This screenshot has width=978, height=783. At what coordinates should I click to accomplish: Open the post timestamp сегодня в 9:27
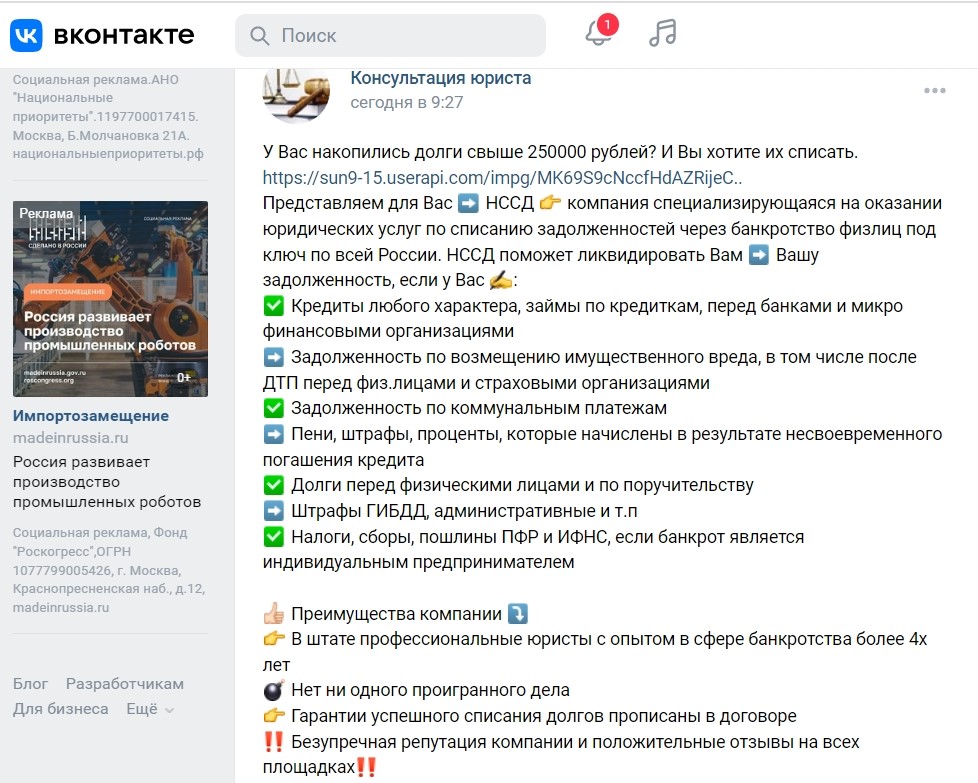tap(407, 102)
